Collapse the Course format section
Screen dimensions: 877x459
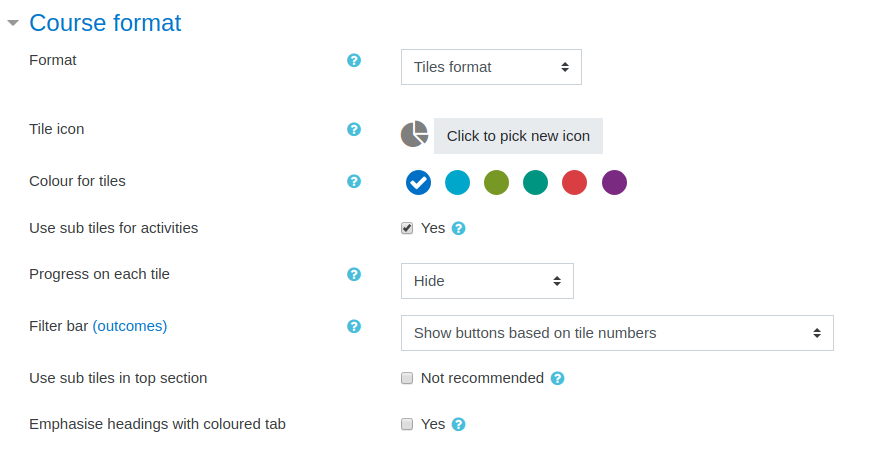pos(13,23)
